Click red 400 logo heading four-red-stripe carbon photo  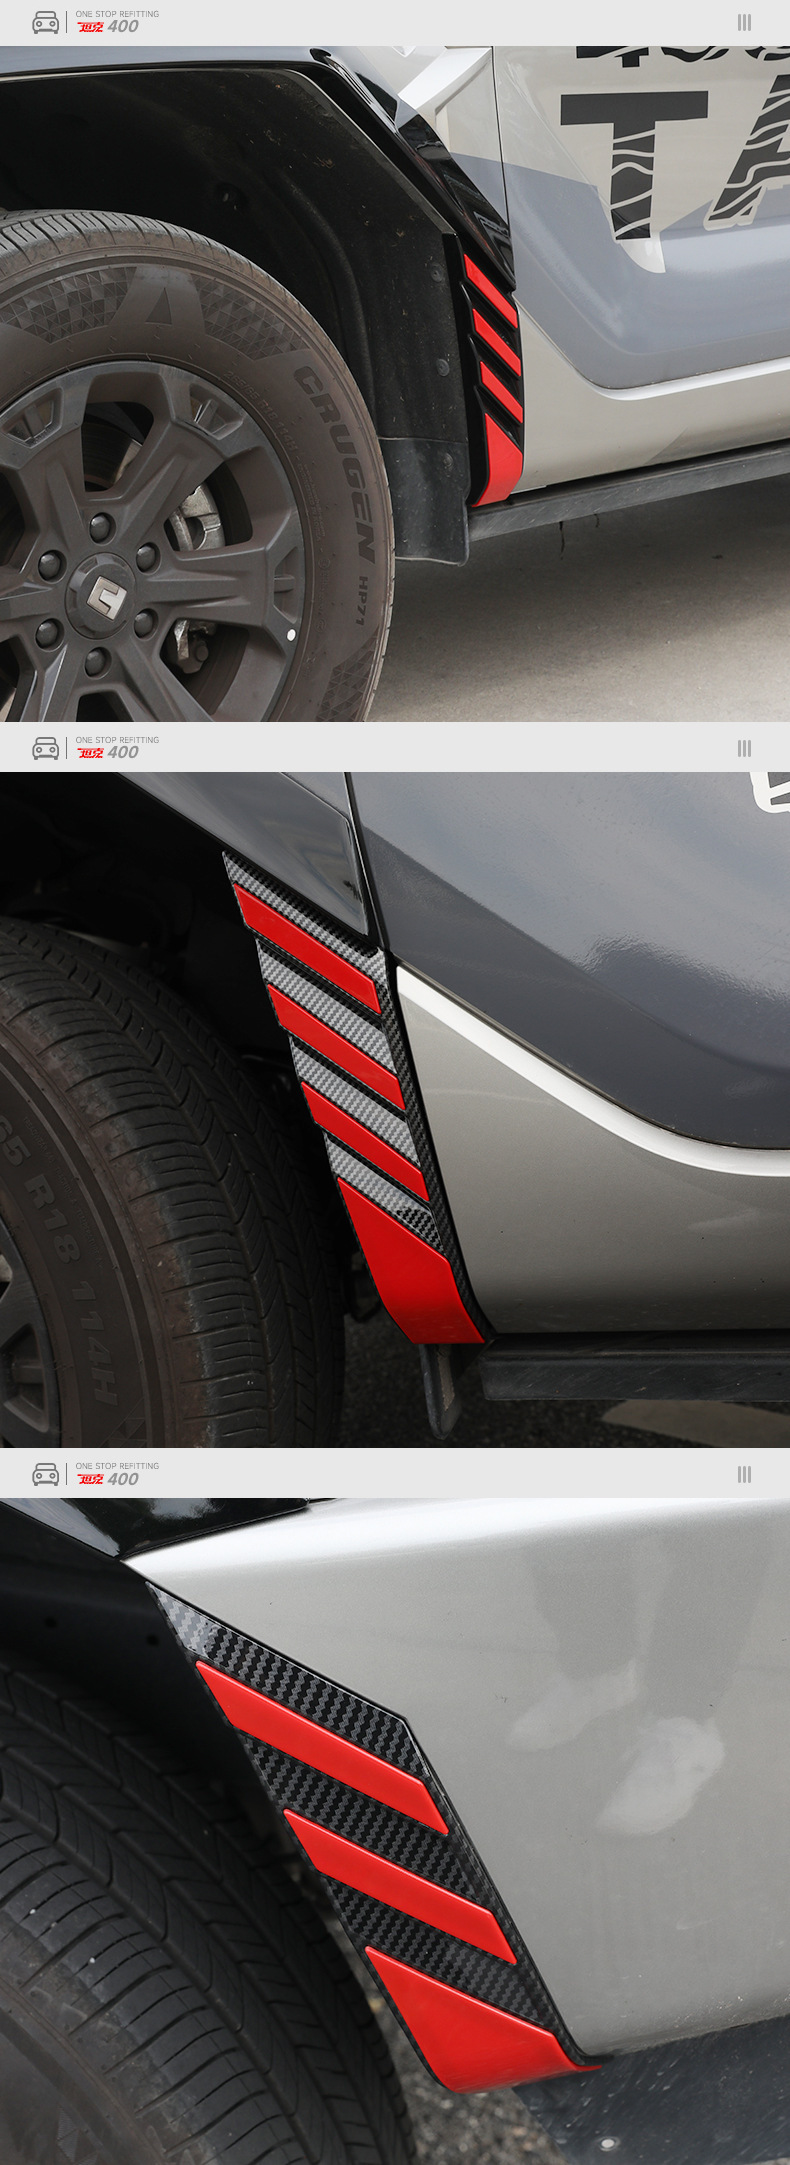[x=108, y=753]
